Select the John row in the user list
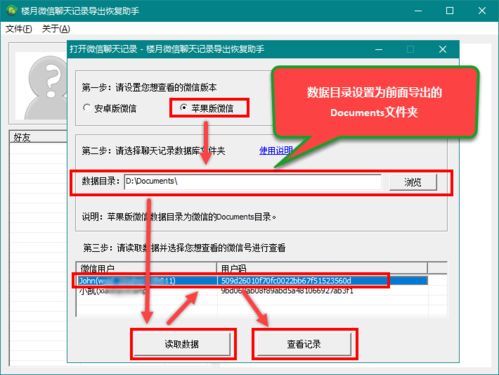The image size is (499, 375). [252, 280]
